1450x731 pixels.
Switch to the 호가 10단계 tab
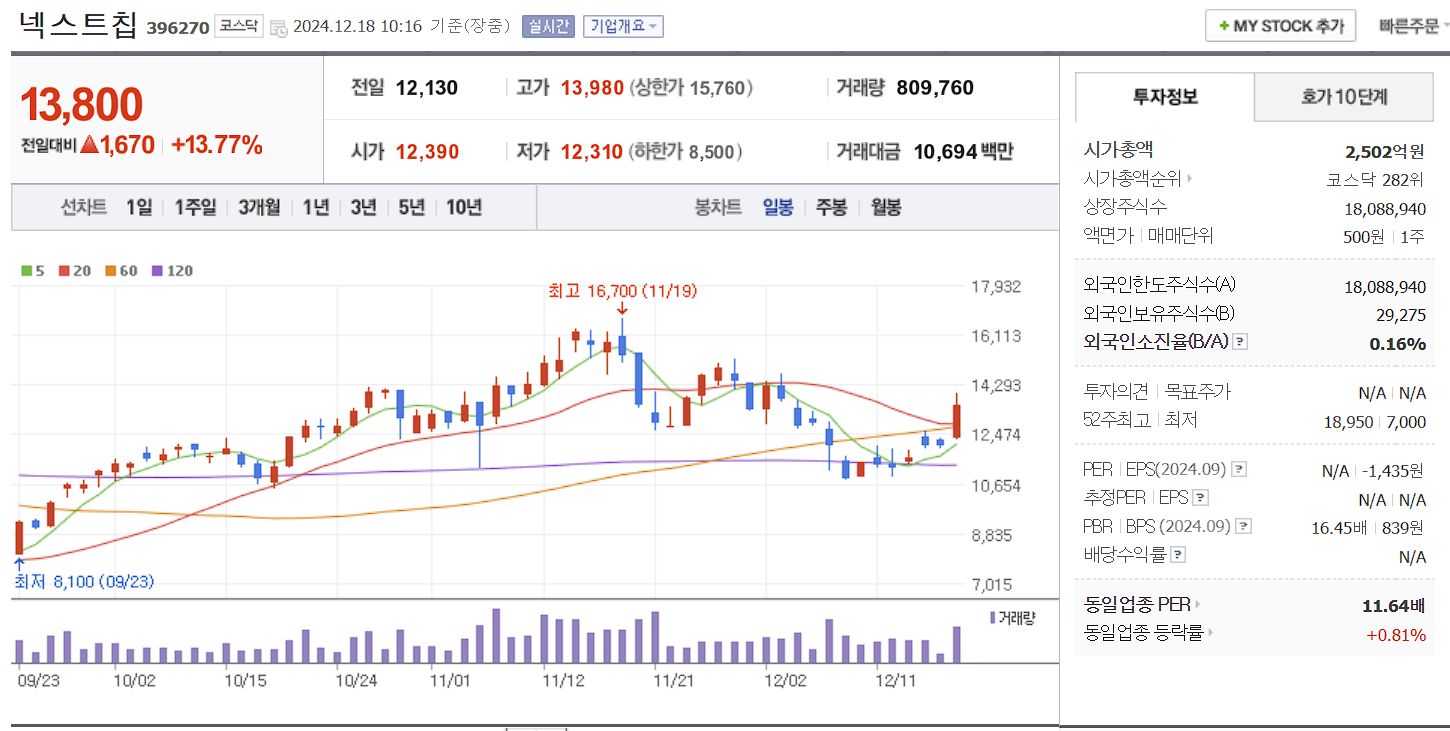tap(1343, 97)
